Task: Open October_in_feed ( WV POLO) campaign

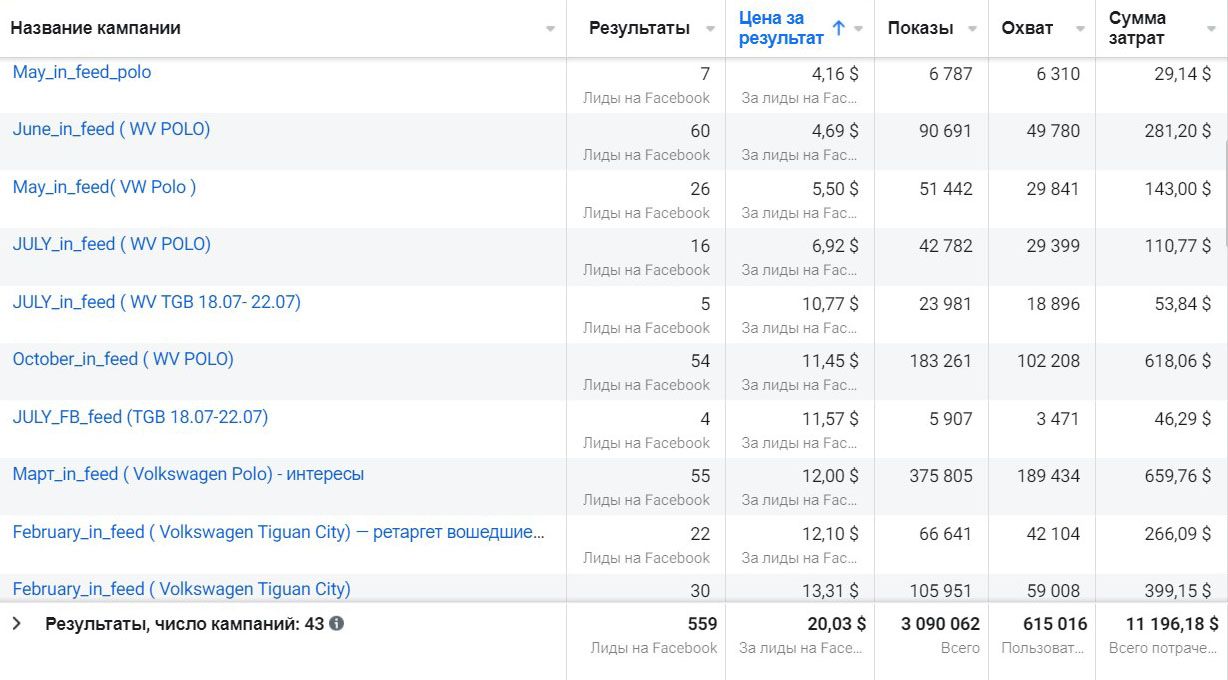Action: (123, 359)
